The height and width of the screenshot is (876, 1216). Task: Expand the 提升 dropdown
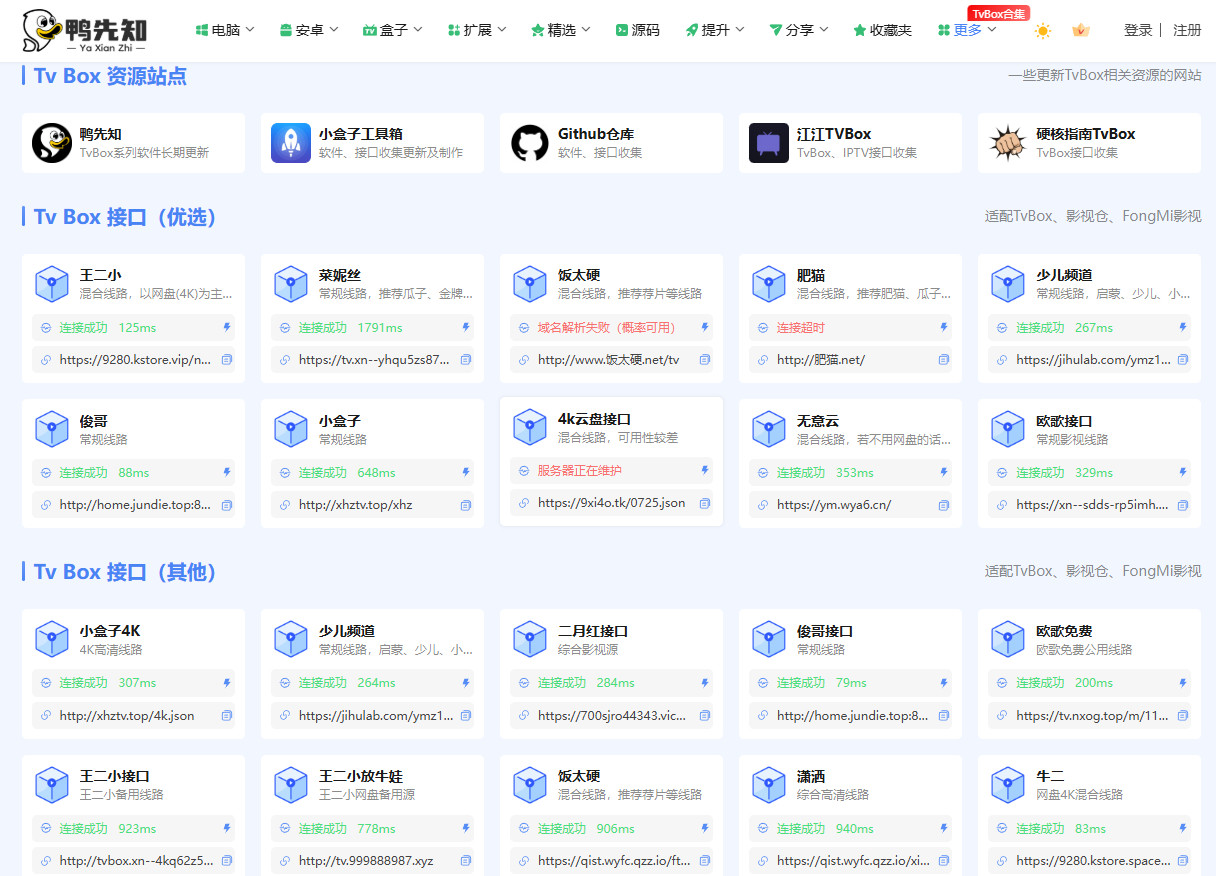coord(715,30)
